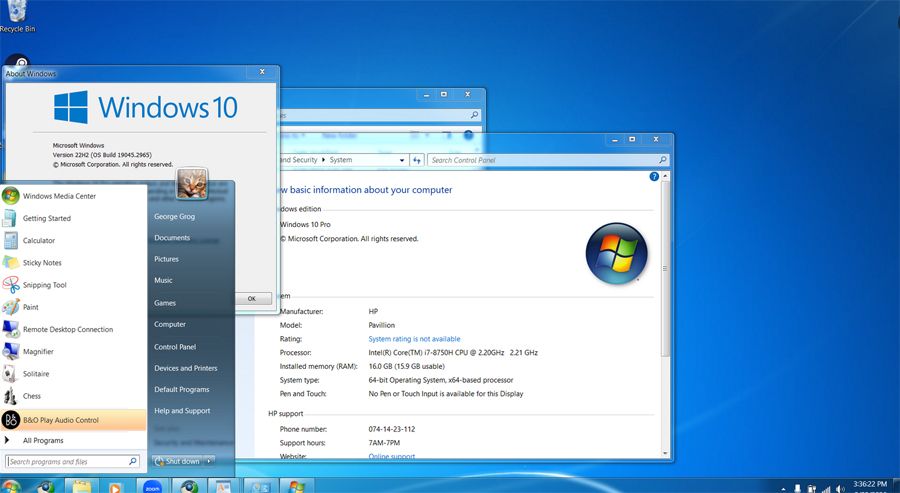Click the Start orb on taskbar
Viewport: 900px width, 493px height.
[x=10, y=487]
